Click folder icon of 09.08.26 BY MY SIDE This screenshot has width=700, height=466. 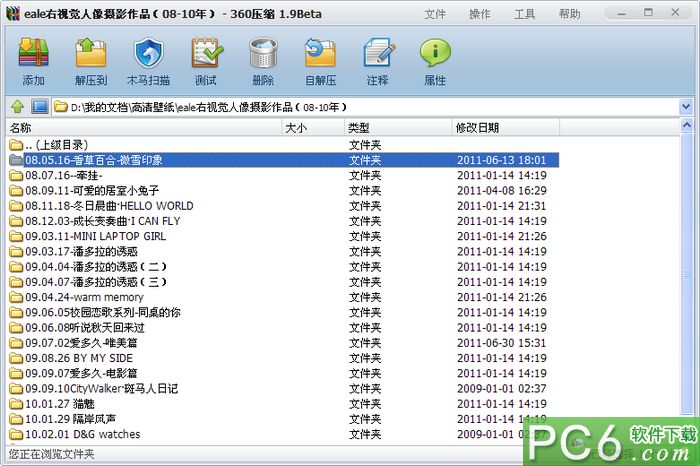click(16, 358)
